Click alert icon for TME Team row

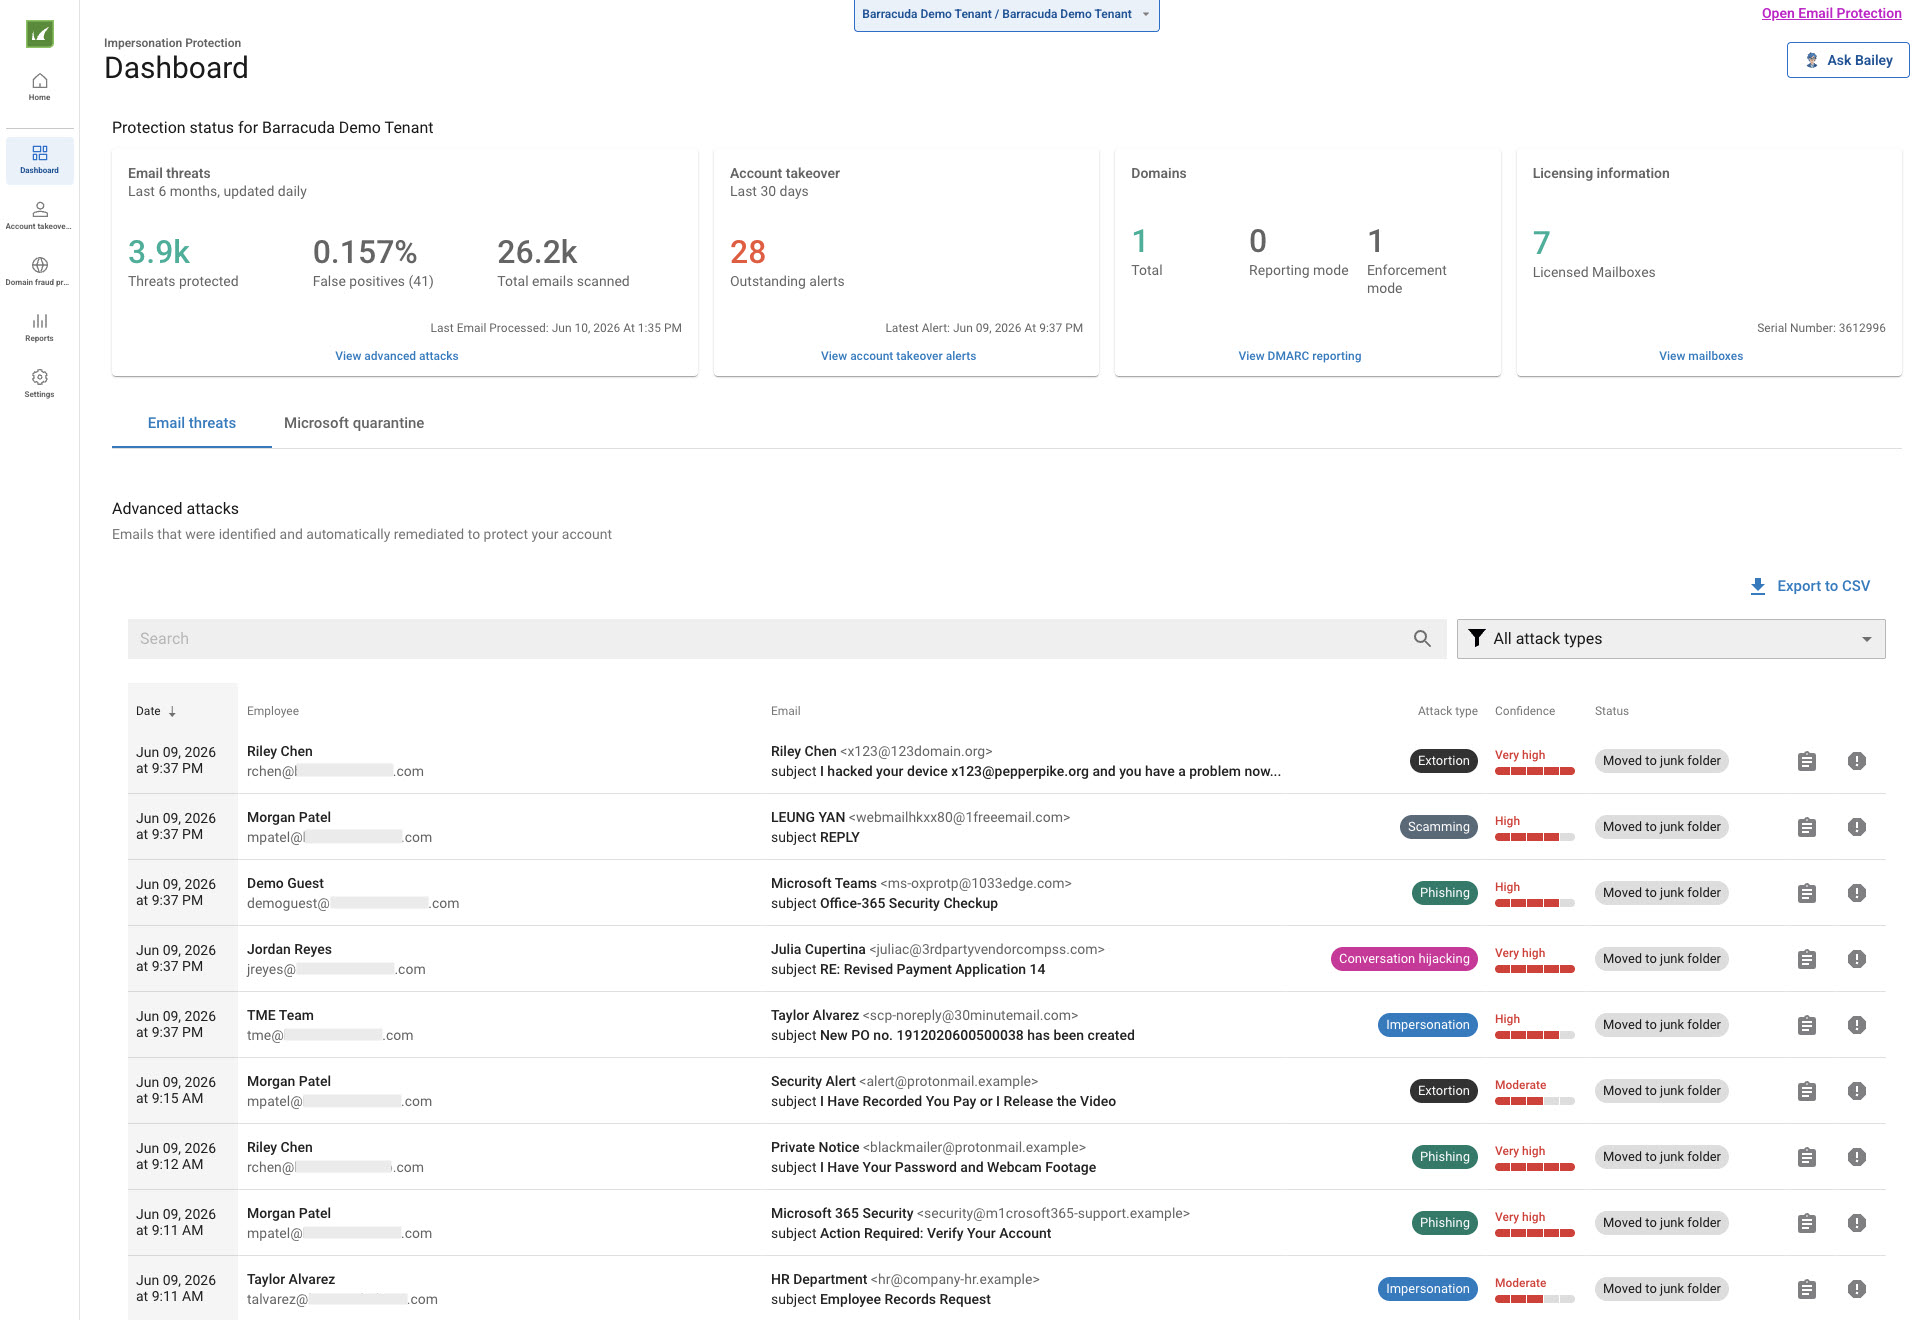[x=1857, y=1025]
